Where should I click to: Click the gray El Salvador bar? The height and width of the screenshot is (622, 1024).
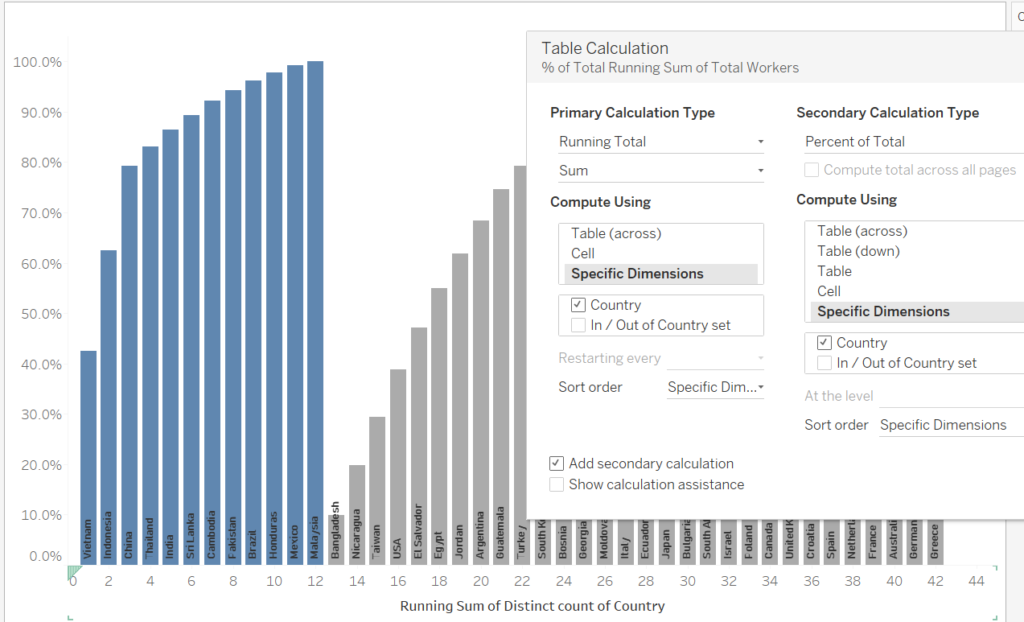[x=419, y=446]
